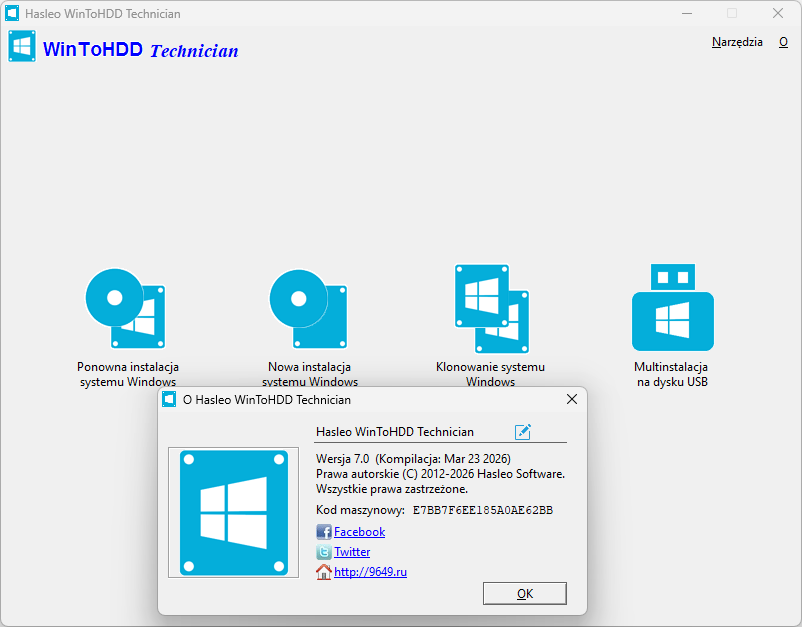Click the 'Ponowna instalacja systemu Windows' label
The width and height of the screenshot is (802, 627).
tap(128, 374)
